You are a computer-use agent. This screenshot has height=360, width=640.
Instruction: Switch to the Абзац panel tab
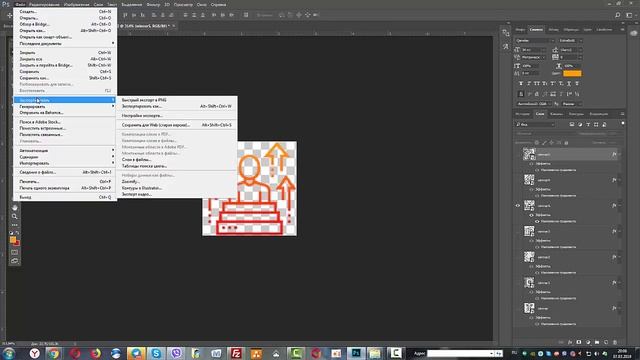point(553,29)
